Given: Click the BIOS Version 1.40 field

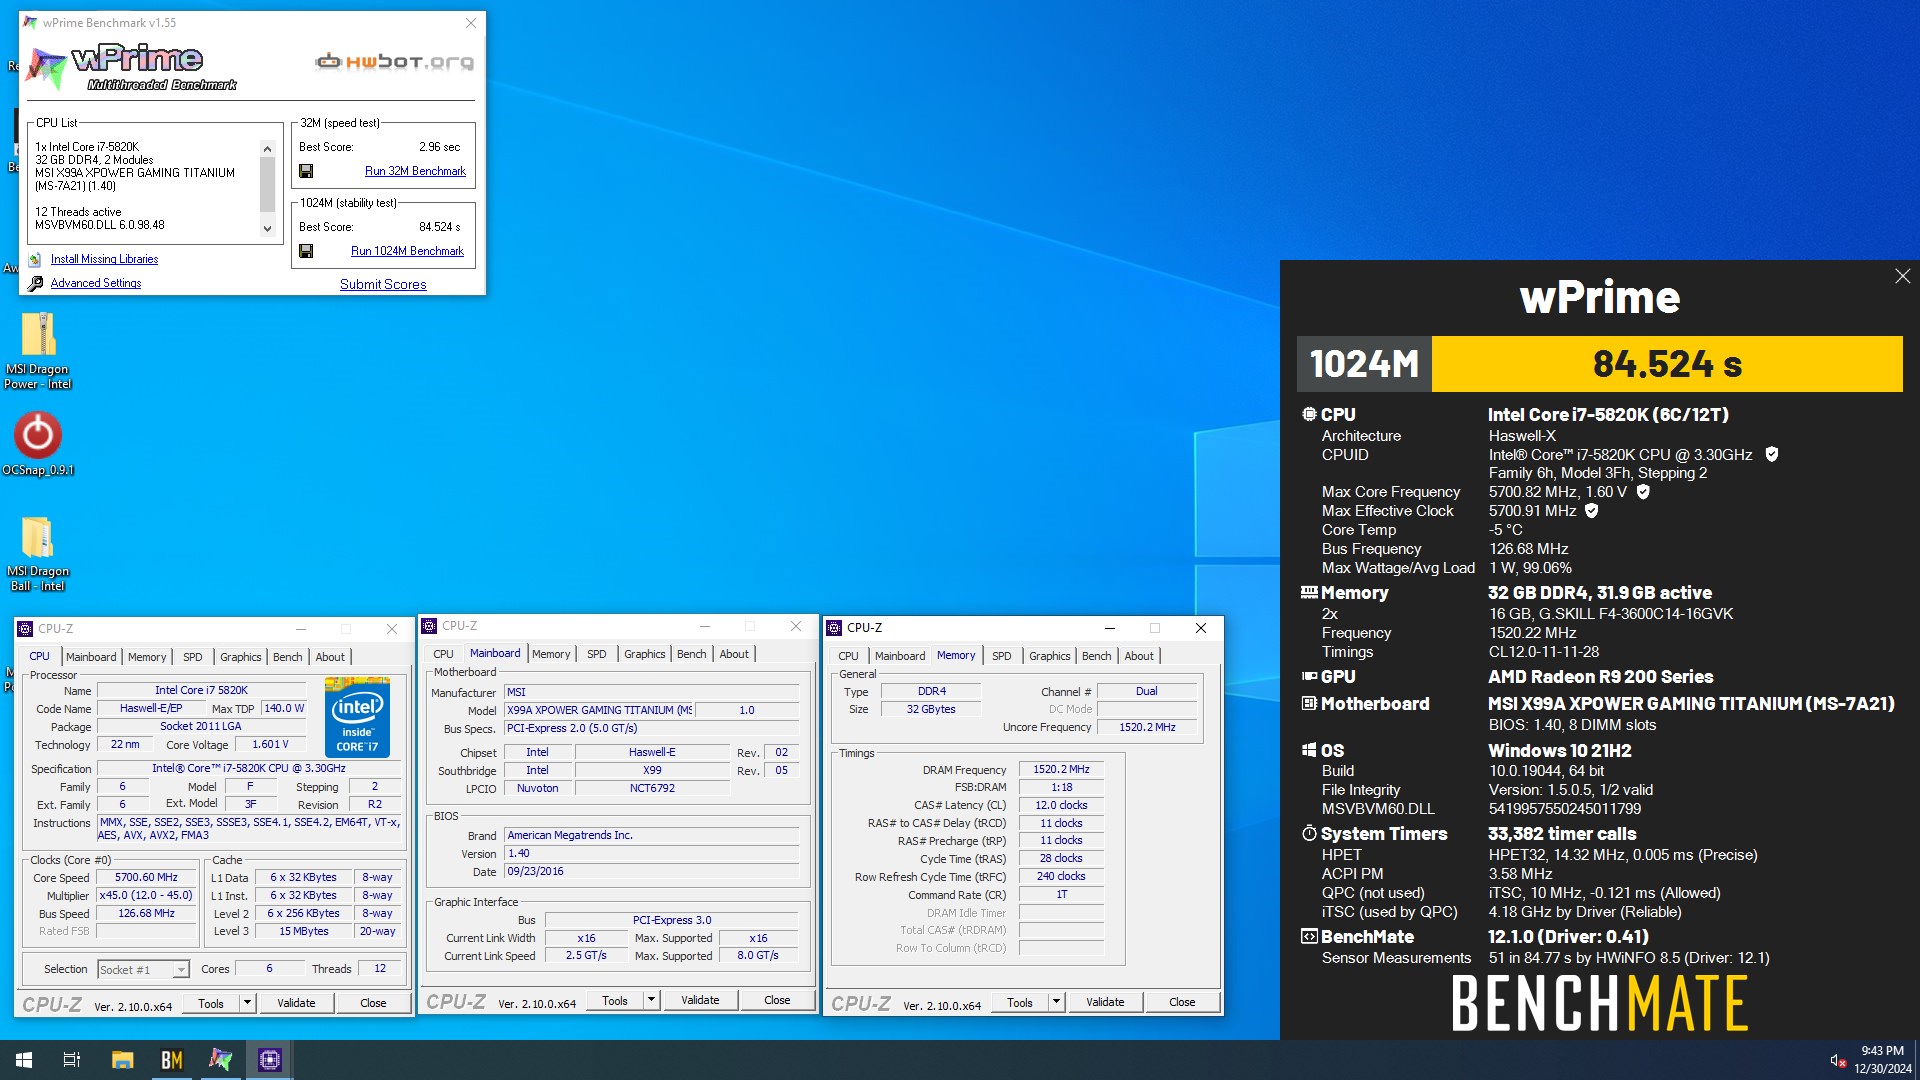Looking at the screenshot, I should click(651, 853).
